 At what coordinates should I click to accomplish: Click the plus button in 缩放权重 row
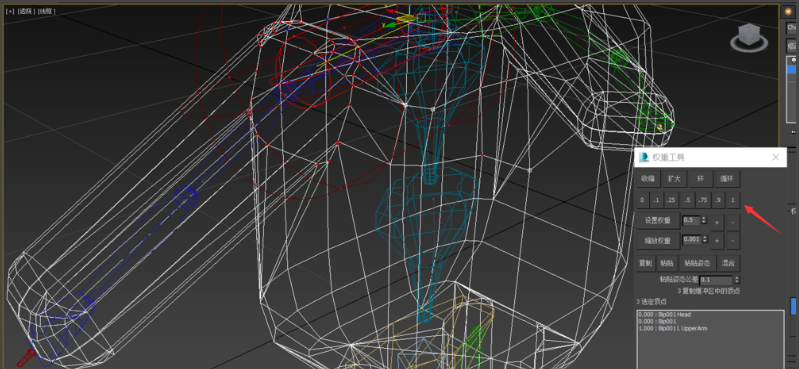point(717,241)
